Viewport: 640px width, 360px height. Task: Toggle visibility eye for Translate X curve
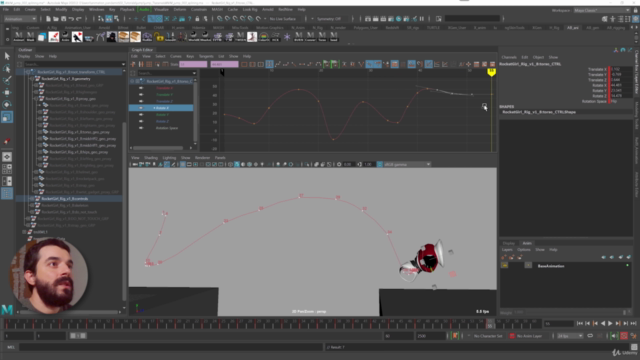[141, 88]
